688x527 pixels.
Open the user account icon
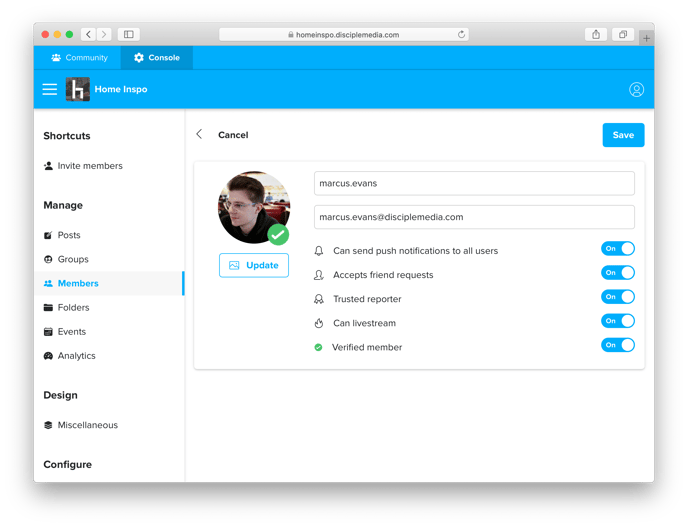click(x=636, y=90)
